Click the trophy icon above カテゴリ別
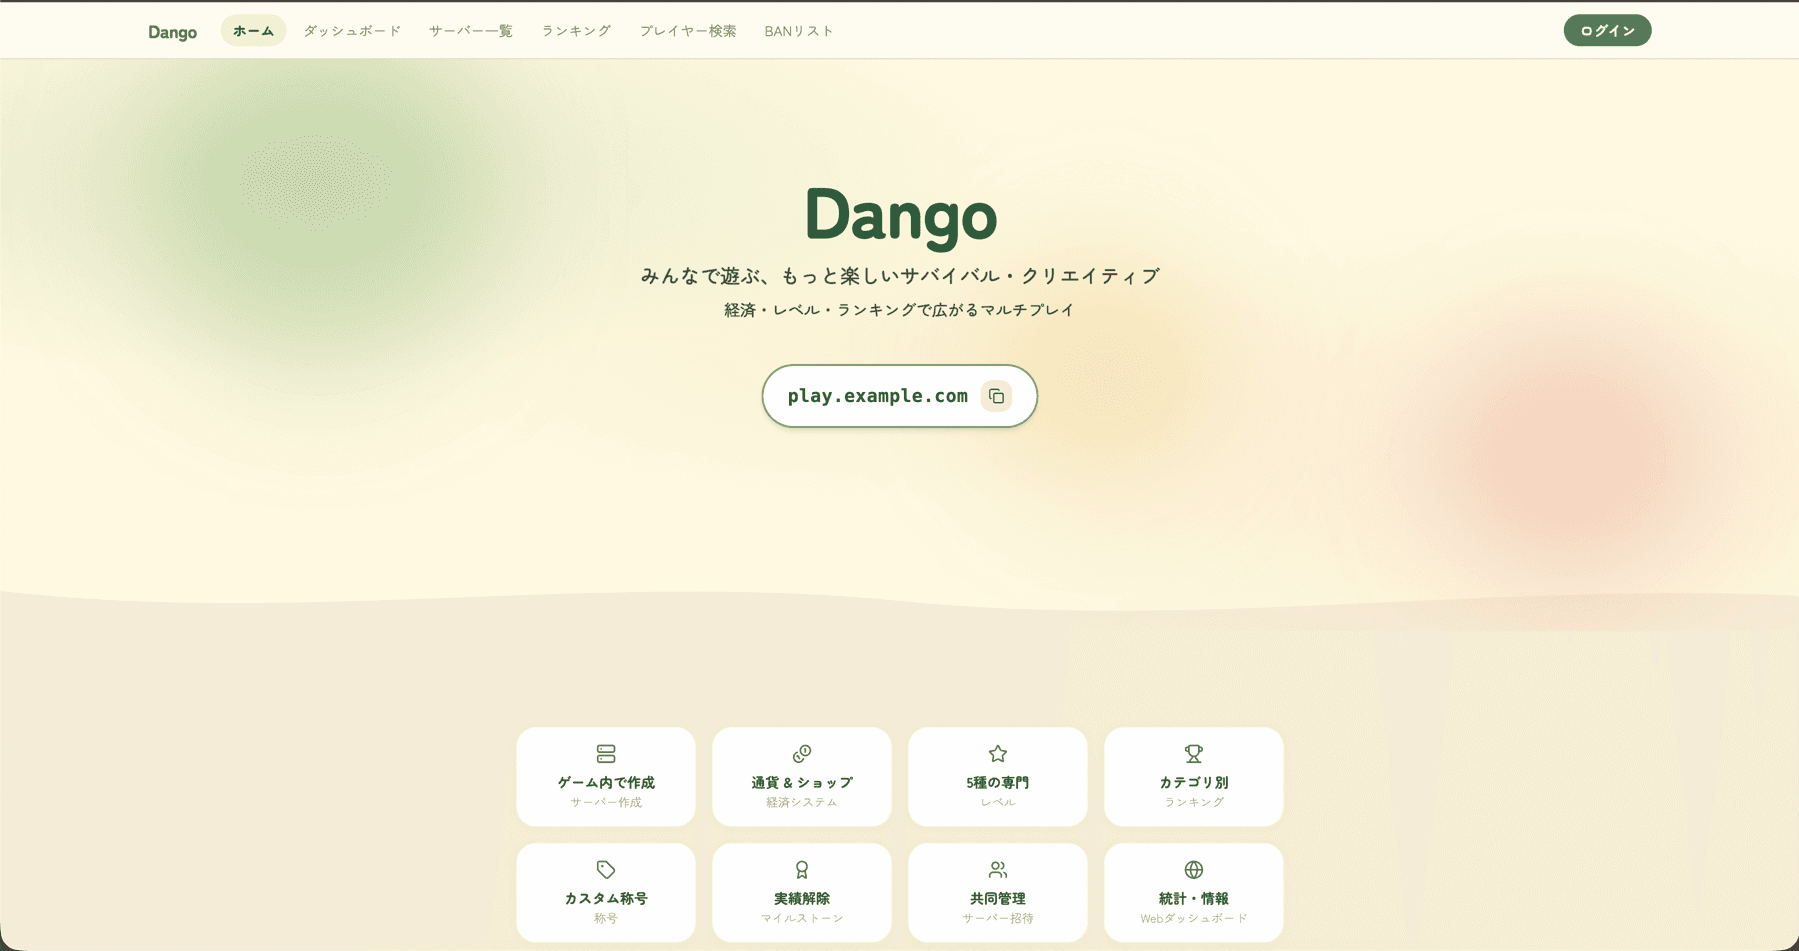 [1194, 754]
